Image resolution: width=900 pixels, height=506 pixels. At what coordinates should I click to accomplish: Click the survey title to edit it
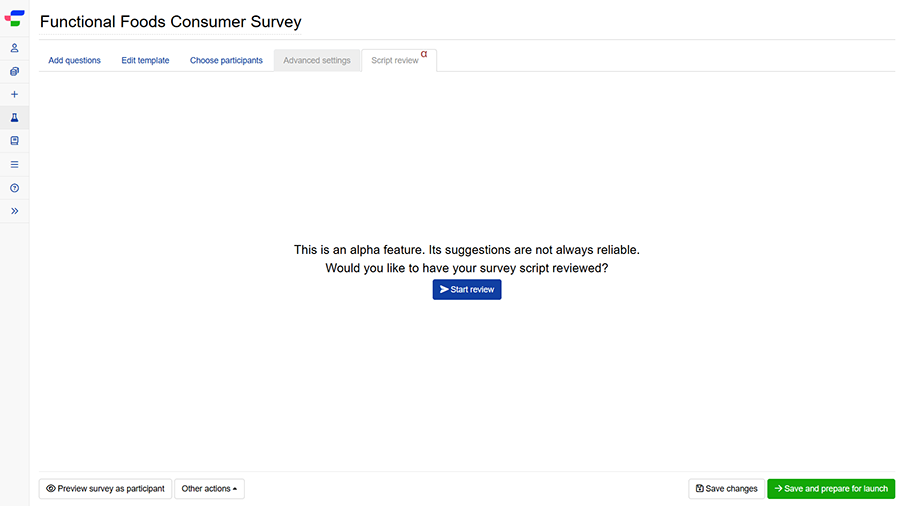[171, 22]
